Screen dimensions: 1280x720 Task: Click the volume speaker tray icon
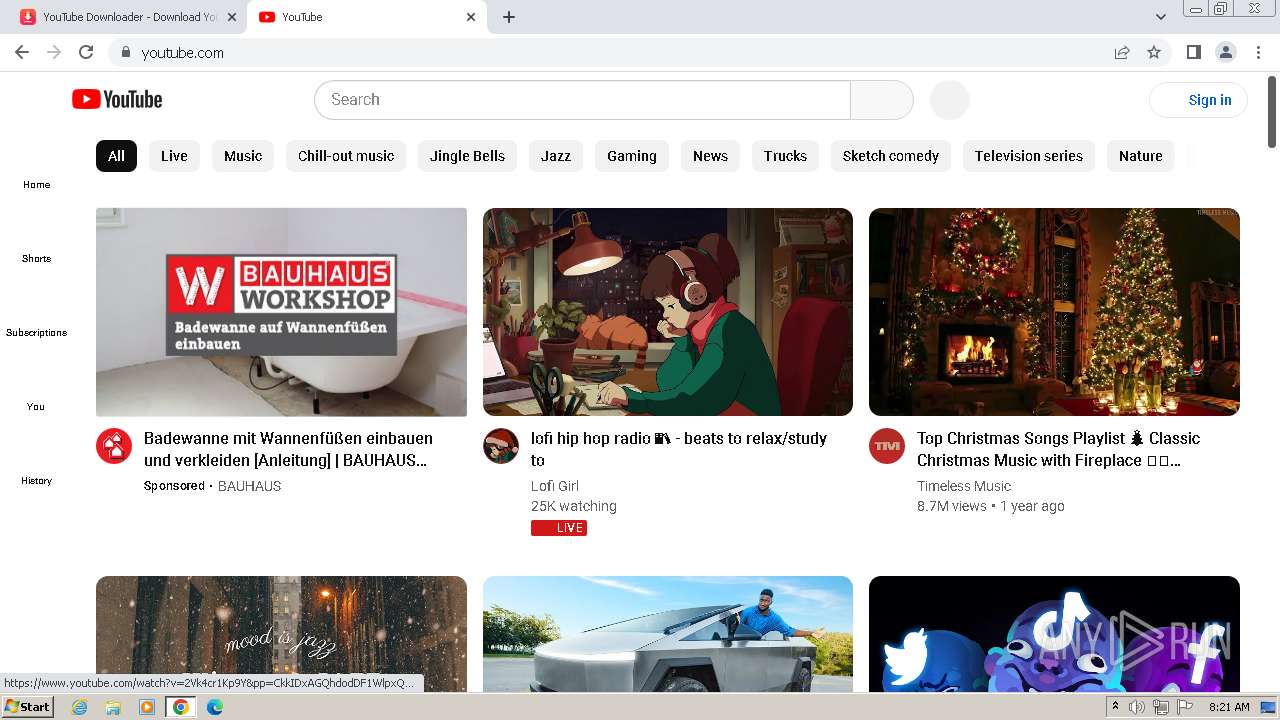[x=1137, y=707]
